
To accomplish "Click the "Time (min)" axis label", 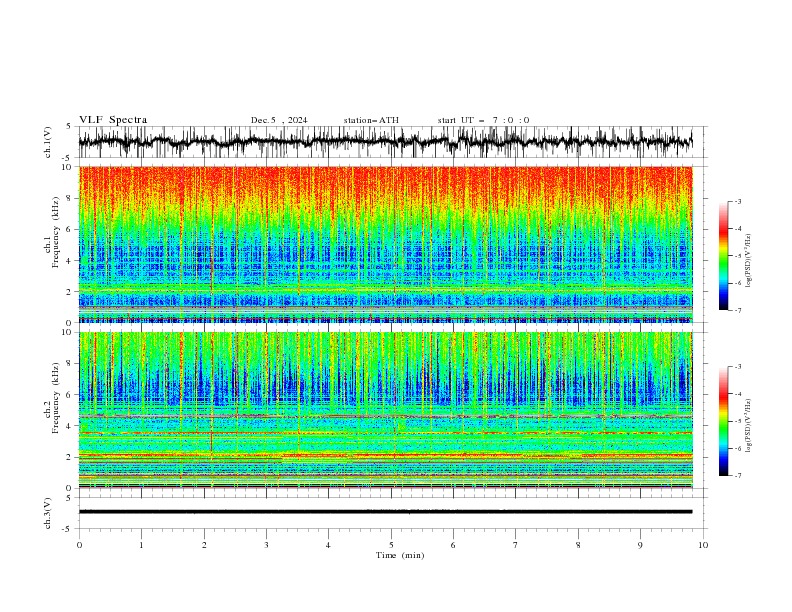I will click(x=400, y=555).
